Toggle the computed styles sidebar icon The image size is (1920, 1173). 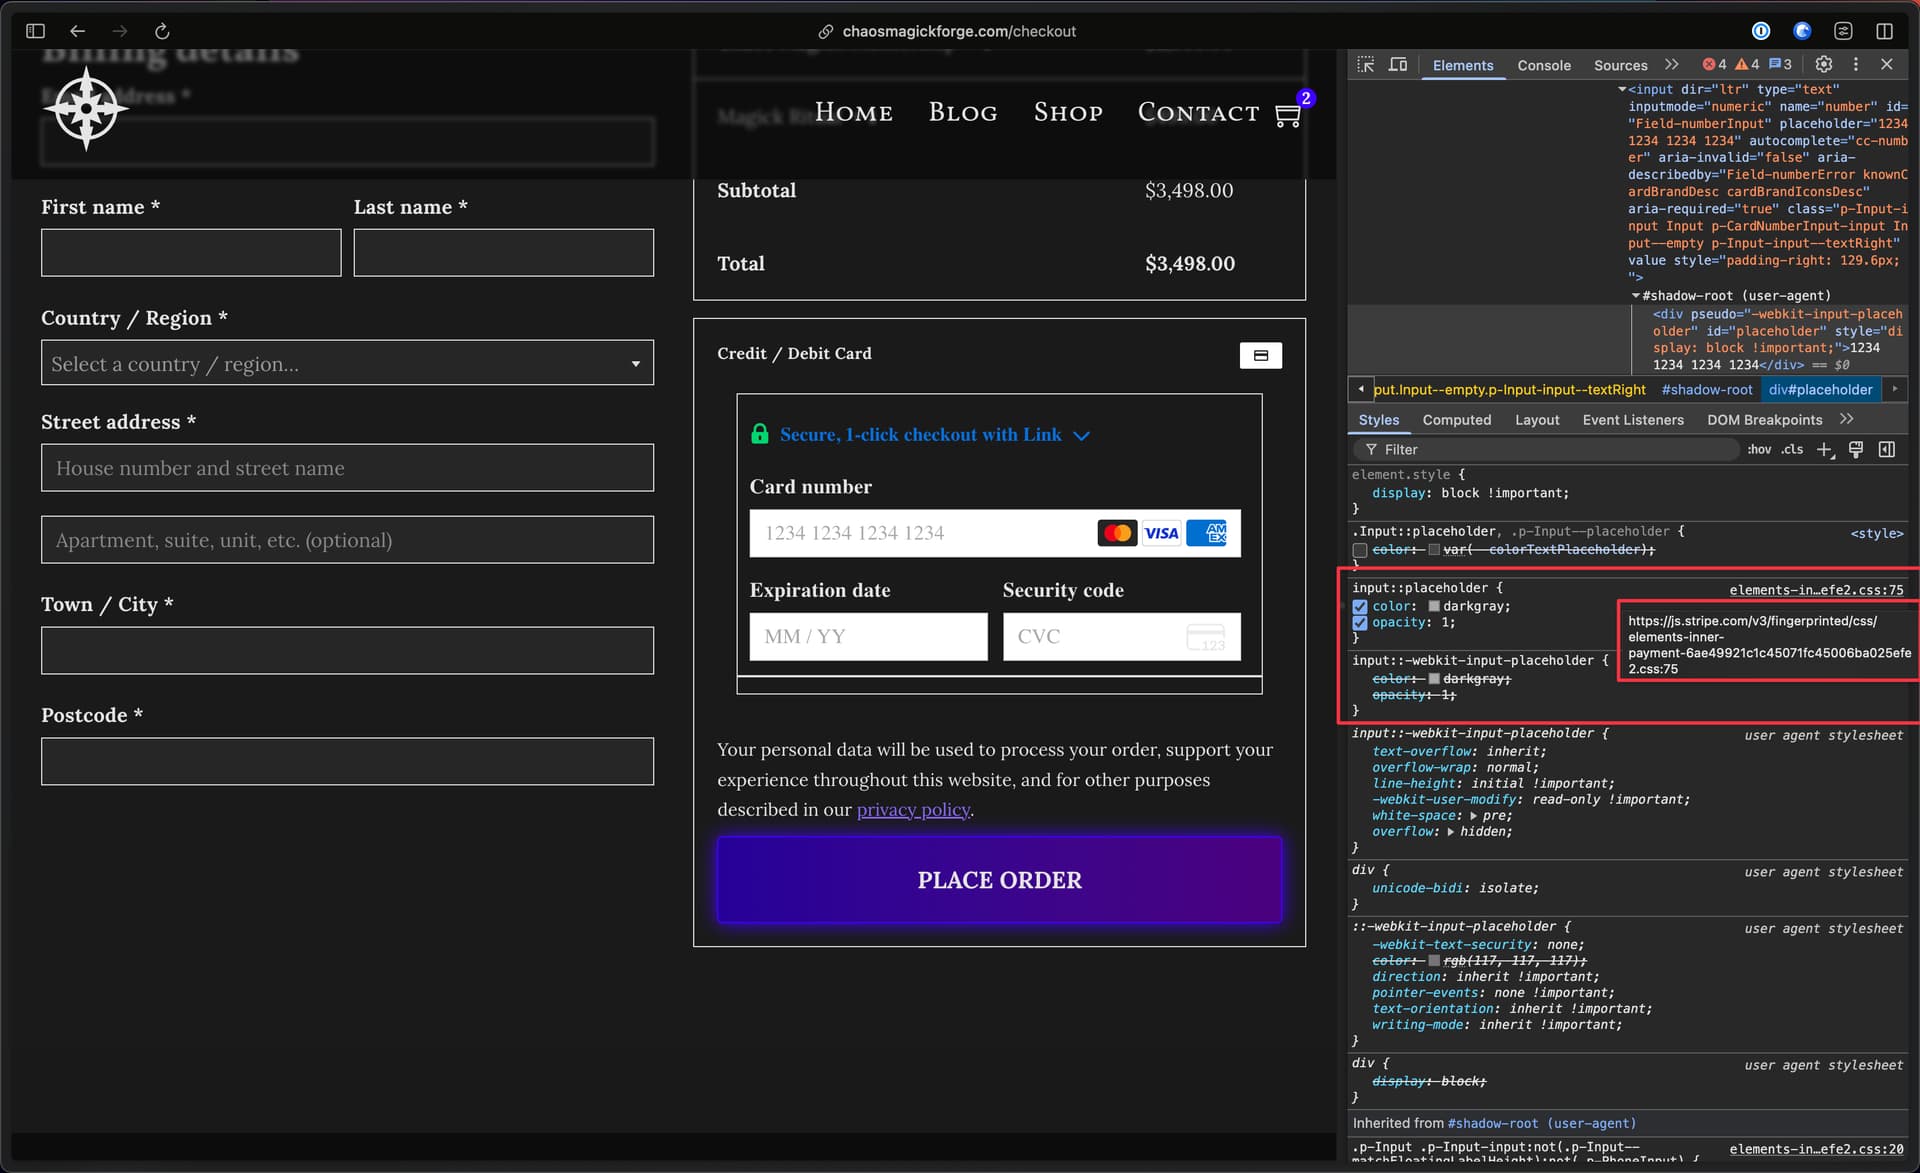[x=1887, y=450]
